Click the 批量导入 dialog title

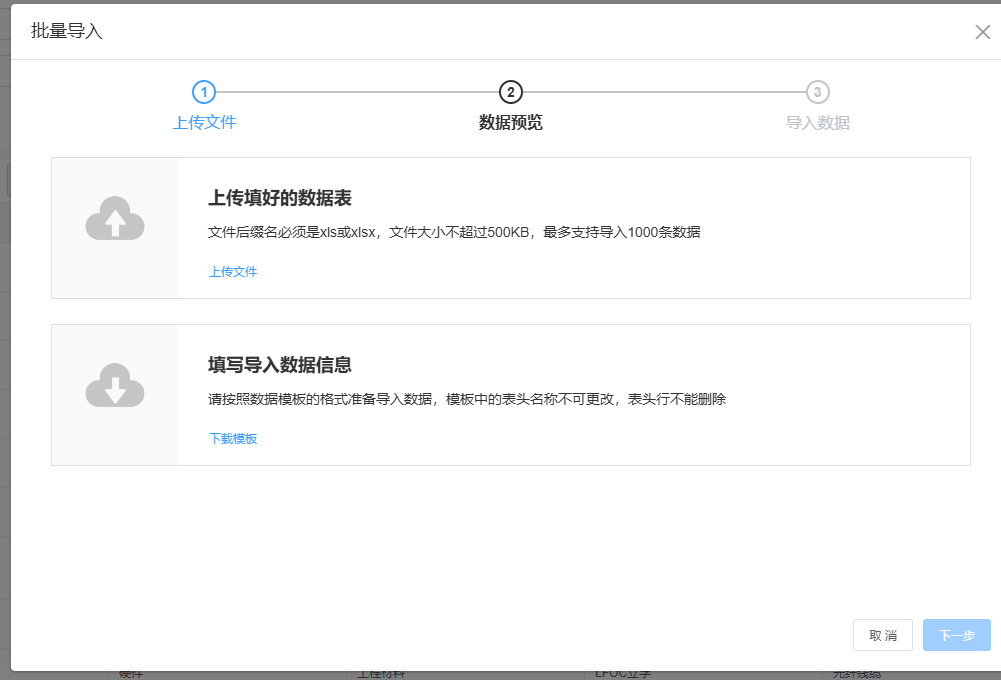click(x=67, y=31)
